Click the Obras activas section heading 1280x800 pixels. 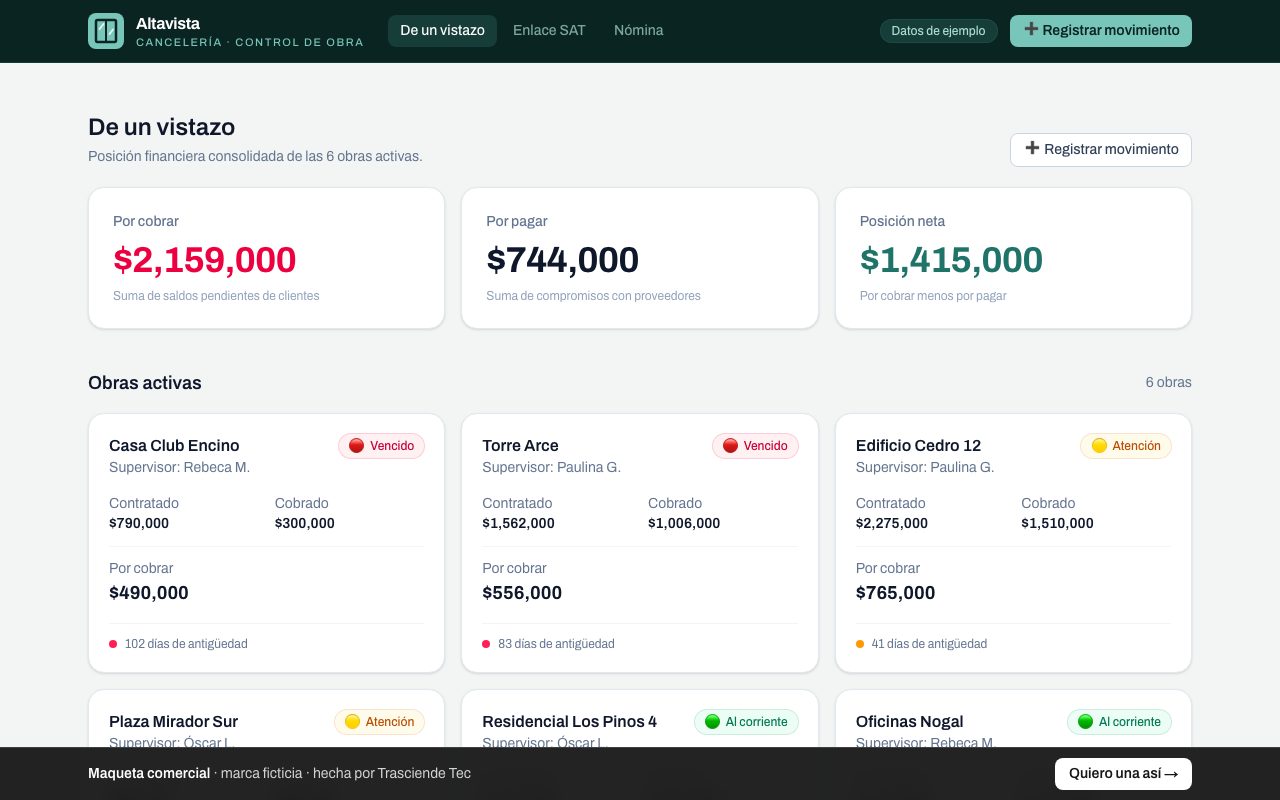(x=145, y=383)
